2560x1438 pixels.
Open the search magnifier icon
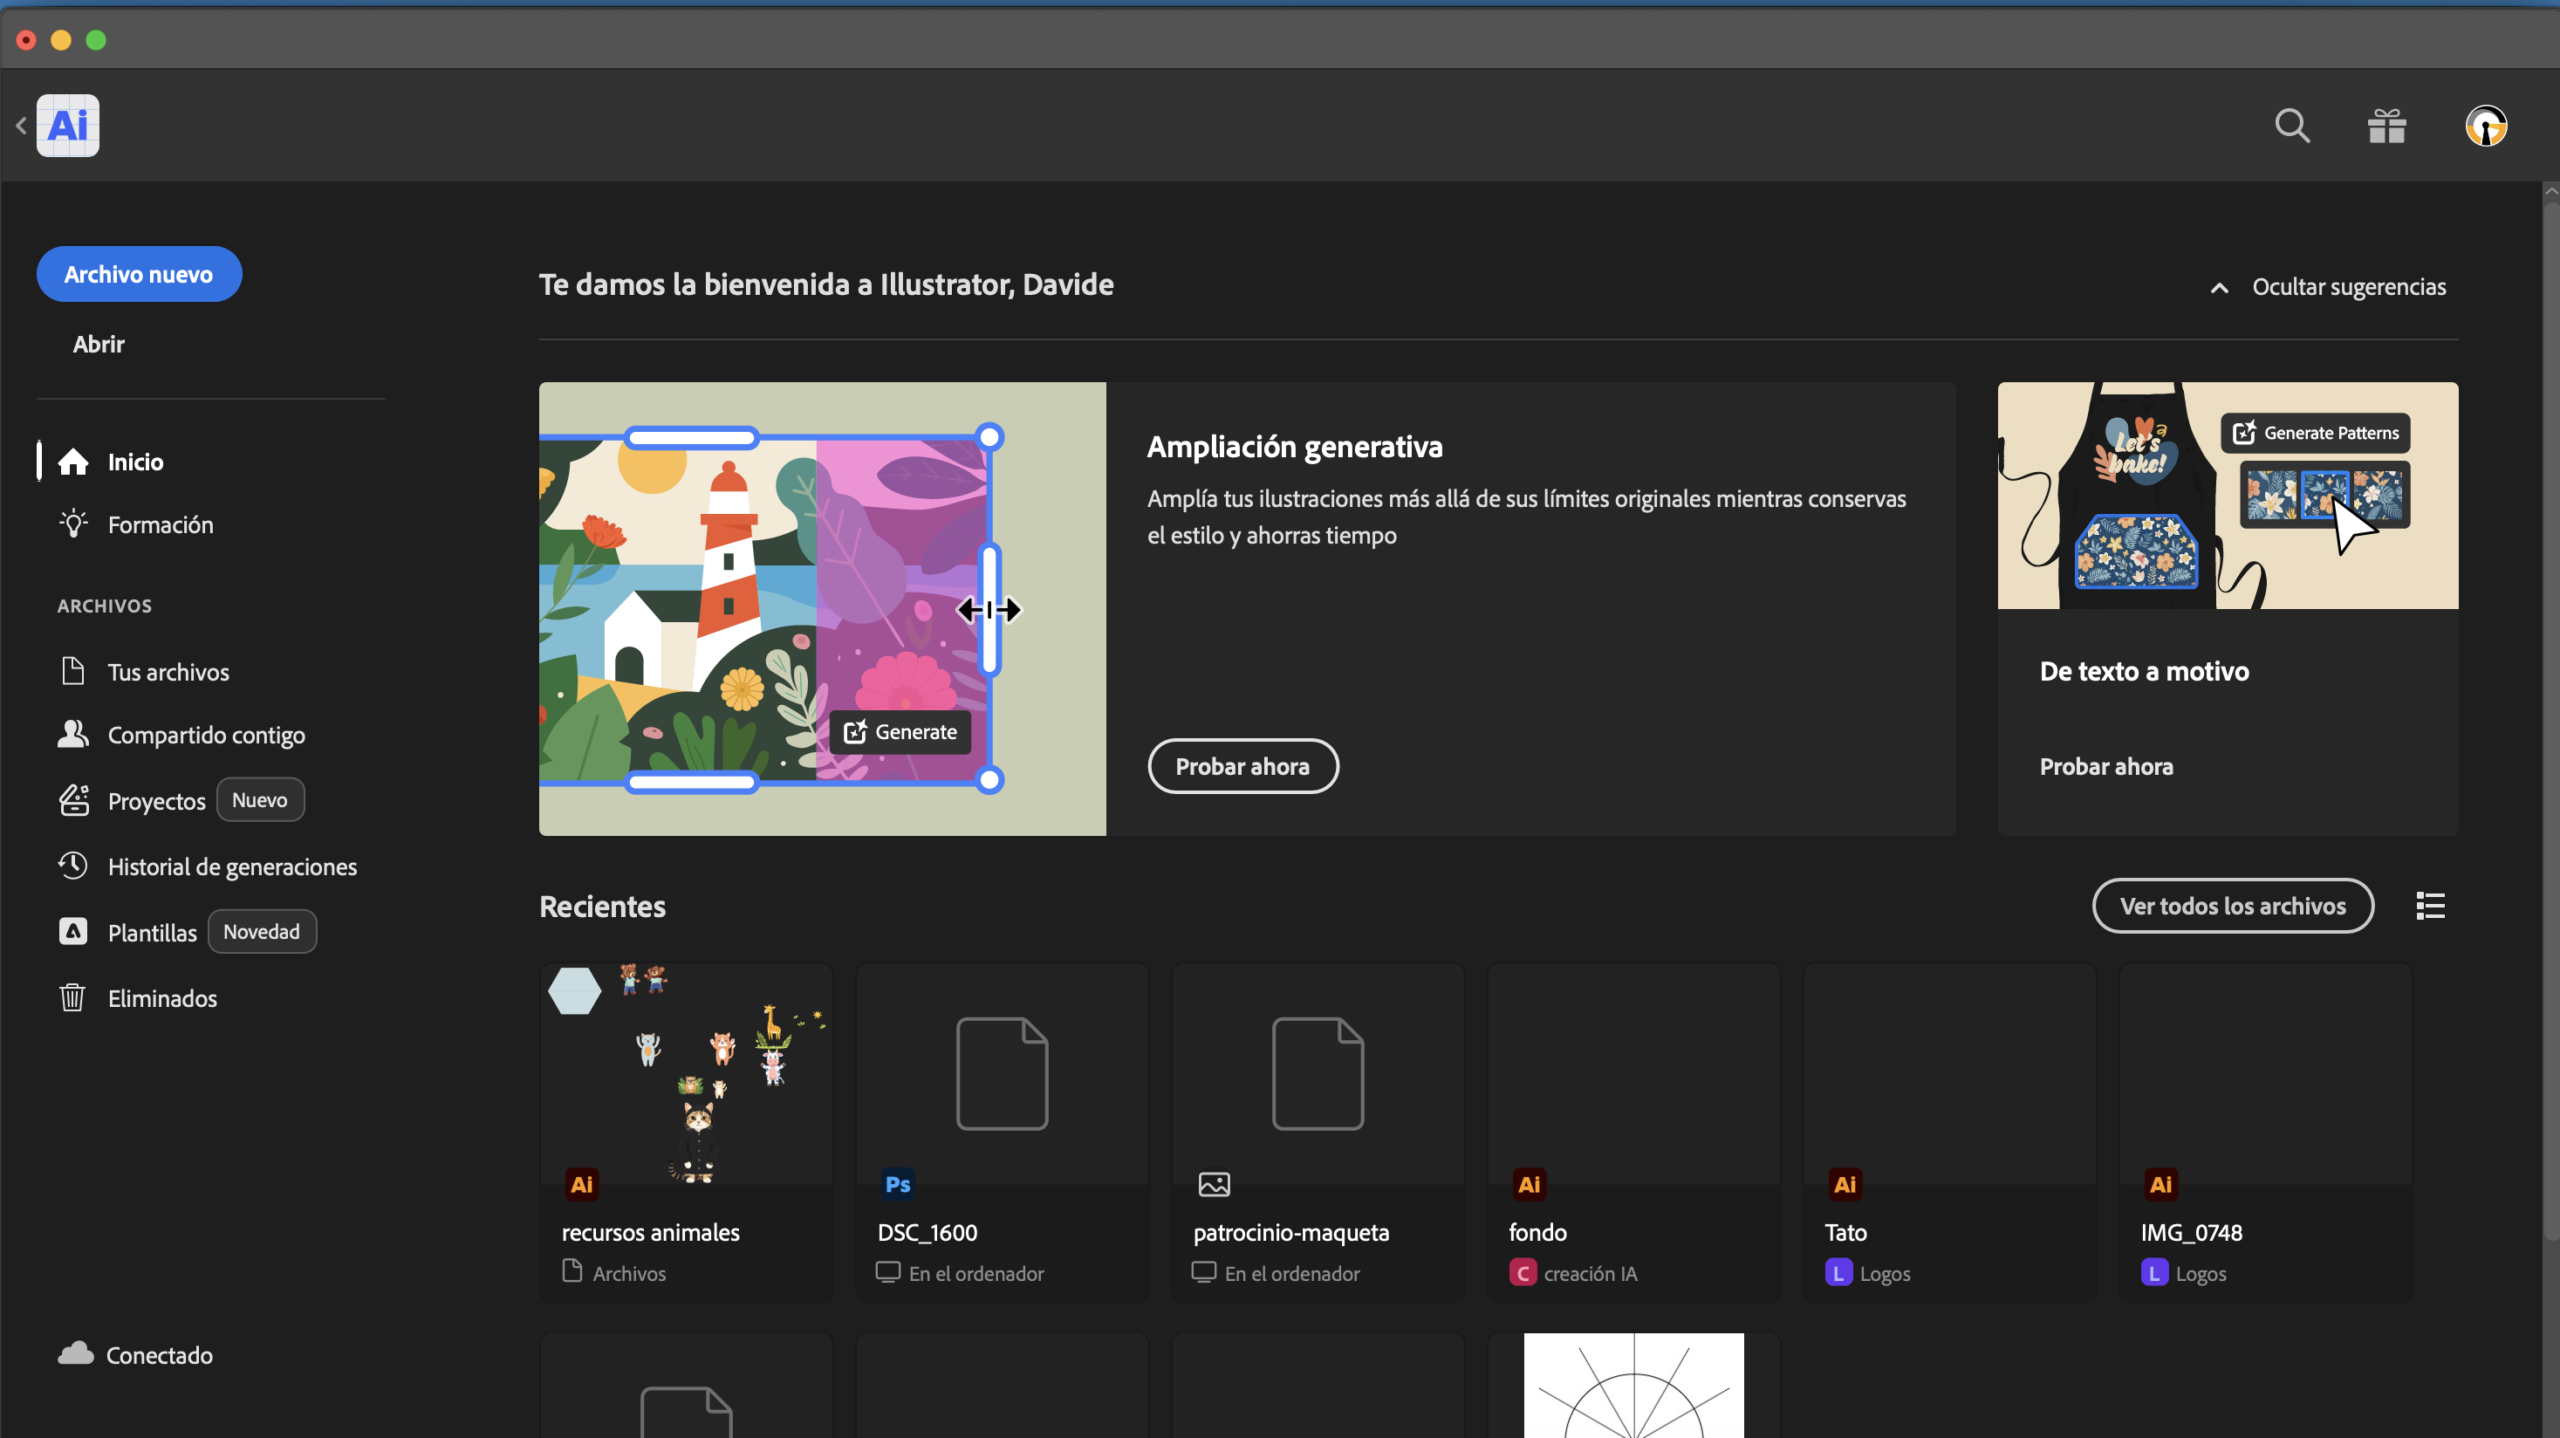(x=2292, y=126)
